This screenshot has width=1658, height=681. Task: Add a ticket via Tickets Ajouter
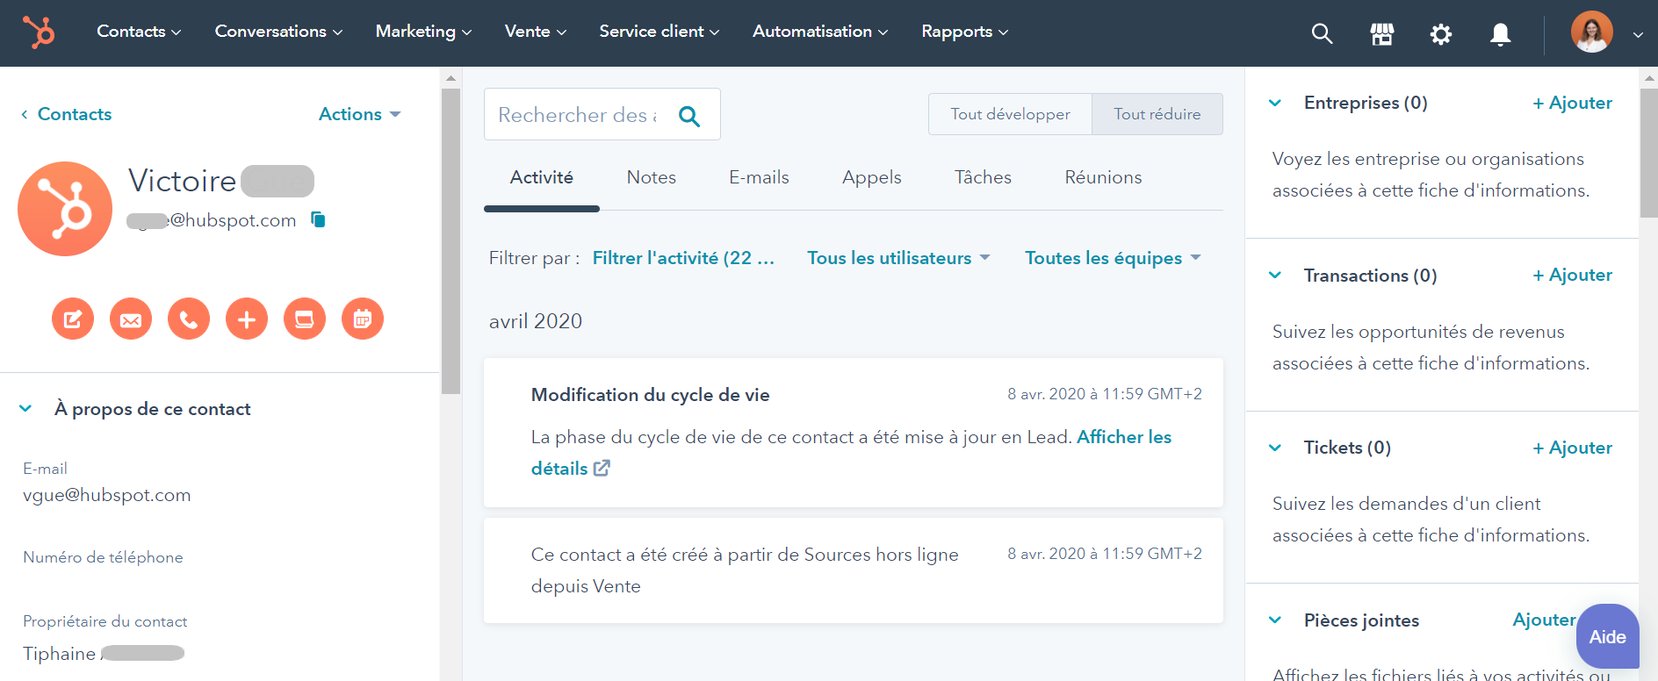[x=1572, y=447]
